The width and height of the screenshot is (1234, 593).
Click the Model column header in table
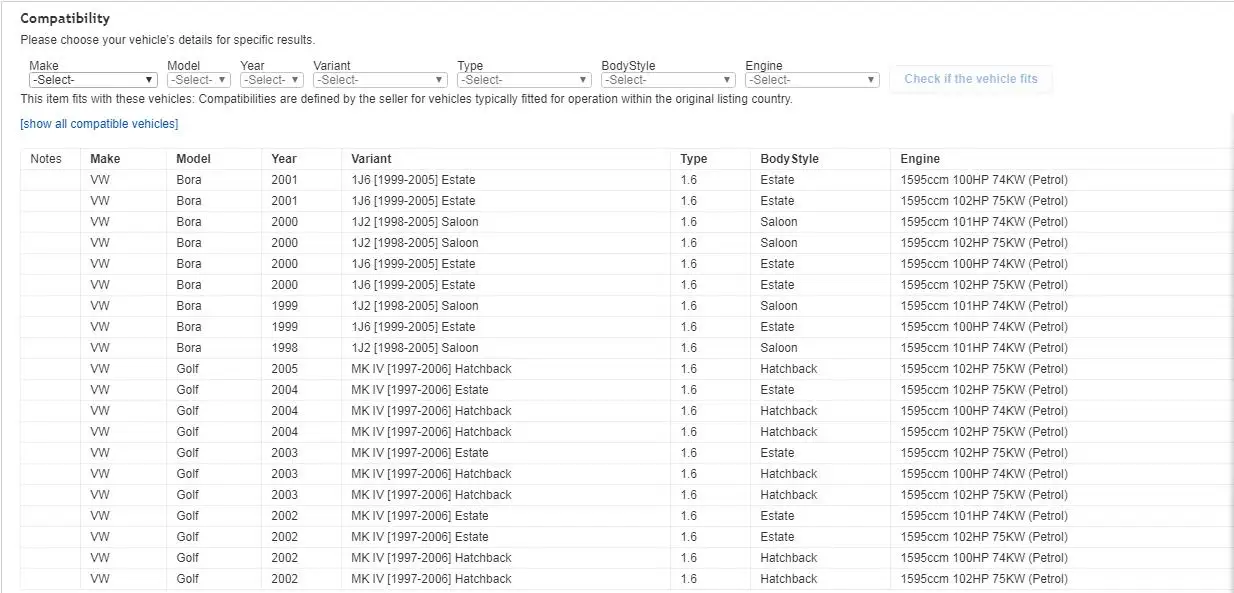(x=215, y=159)
